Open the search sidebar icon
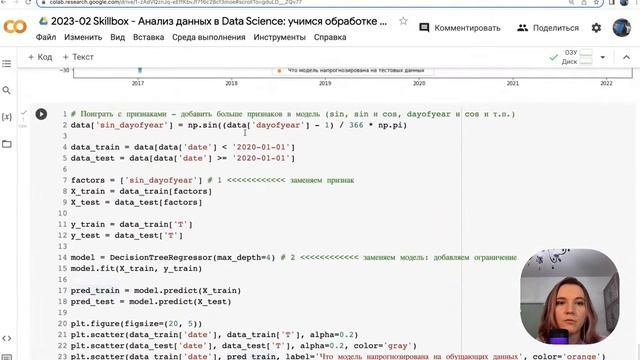Viewport: 640px width, 360px height. (7, 90)
